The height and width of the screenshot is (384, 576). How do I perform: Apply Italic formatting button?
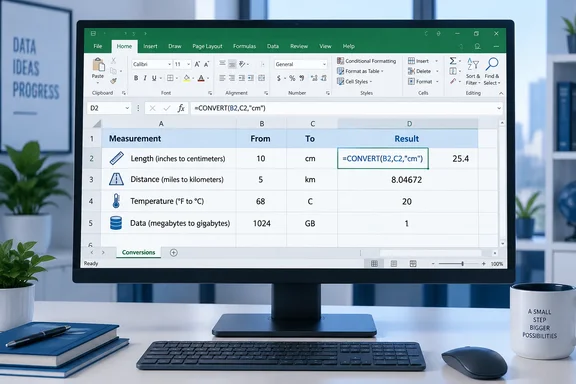pyautogui.click(x=145, y=78)
